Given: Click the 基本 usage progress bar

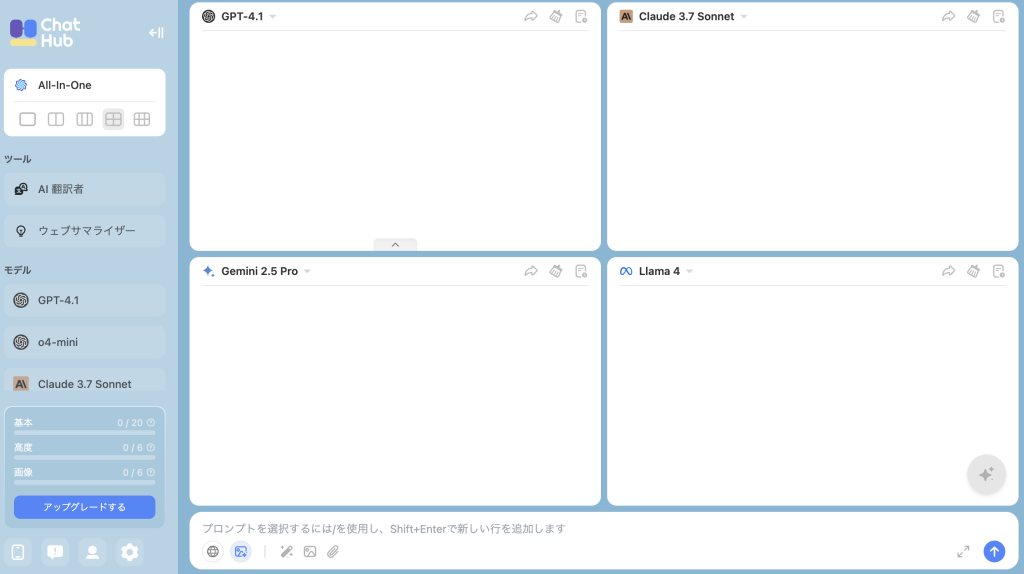Looking at the screenshot, I should [85, 433].
